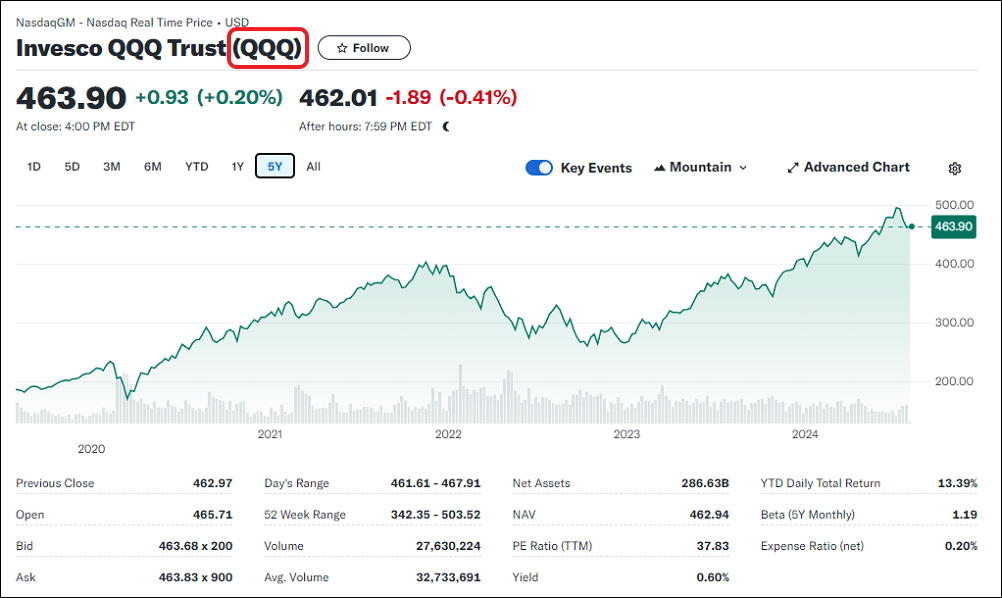Select the 1Y time range tab
1002x598 pixels.
238,167
